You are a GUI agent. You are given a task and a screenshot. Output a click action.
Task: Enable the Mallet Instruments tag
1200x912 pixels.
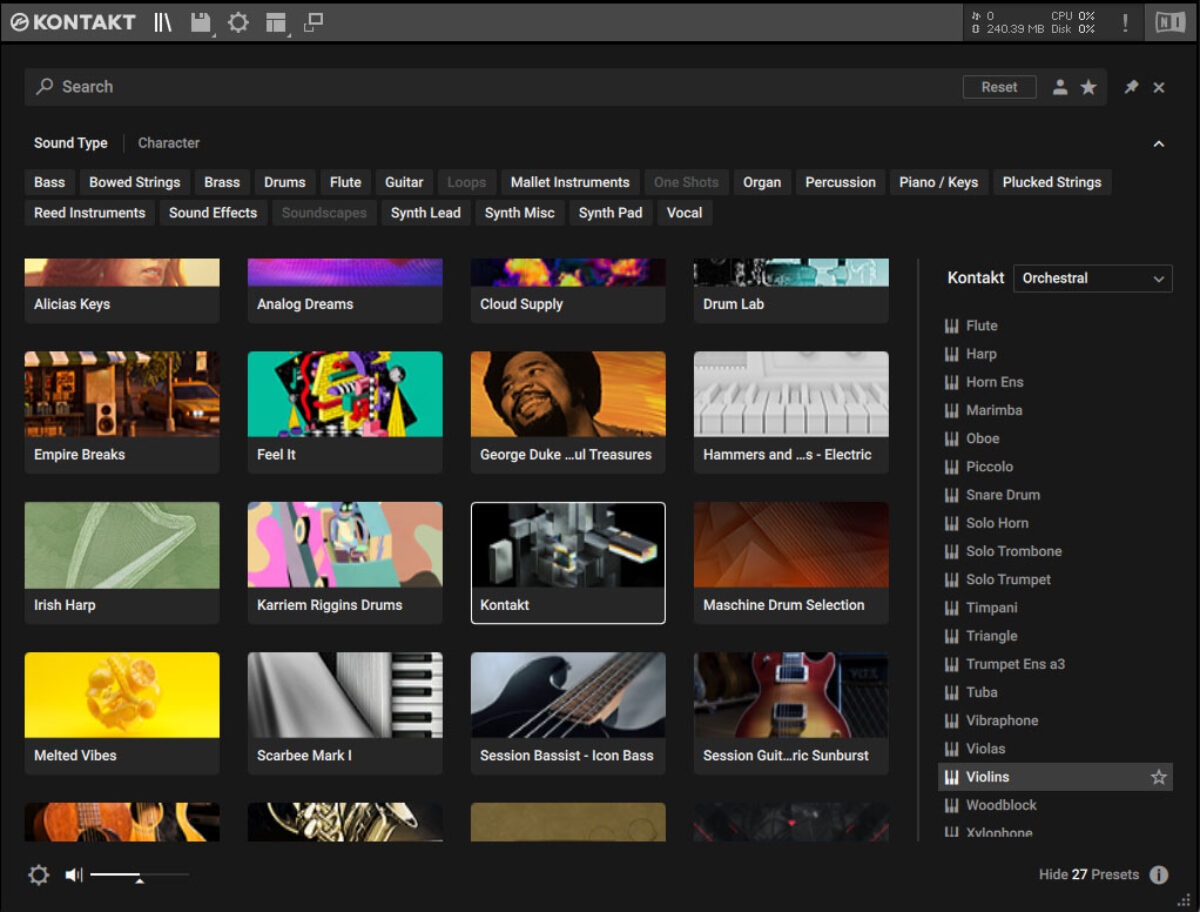pyautogui.click(x=570, y=182)
